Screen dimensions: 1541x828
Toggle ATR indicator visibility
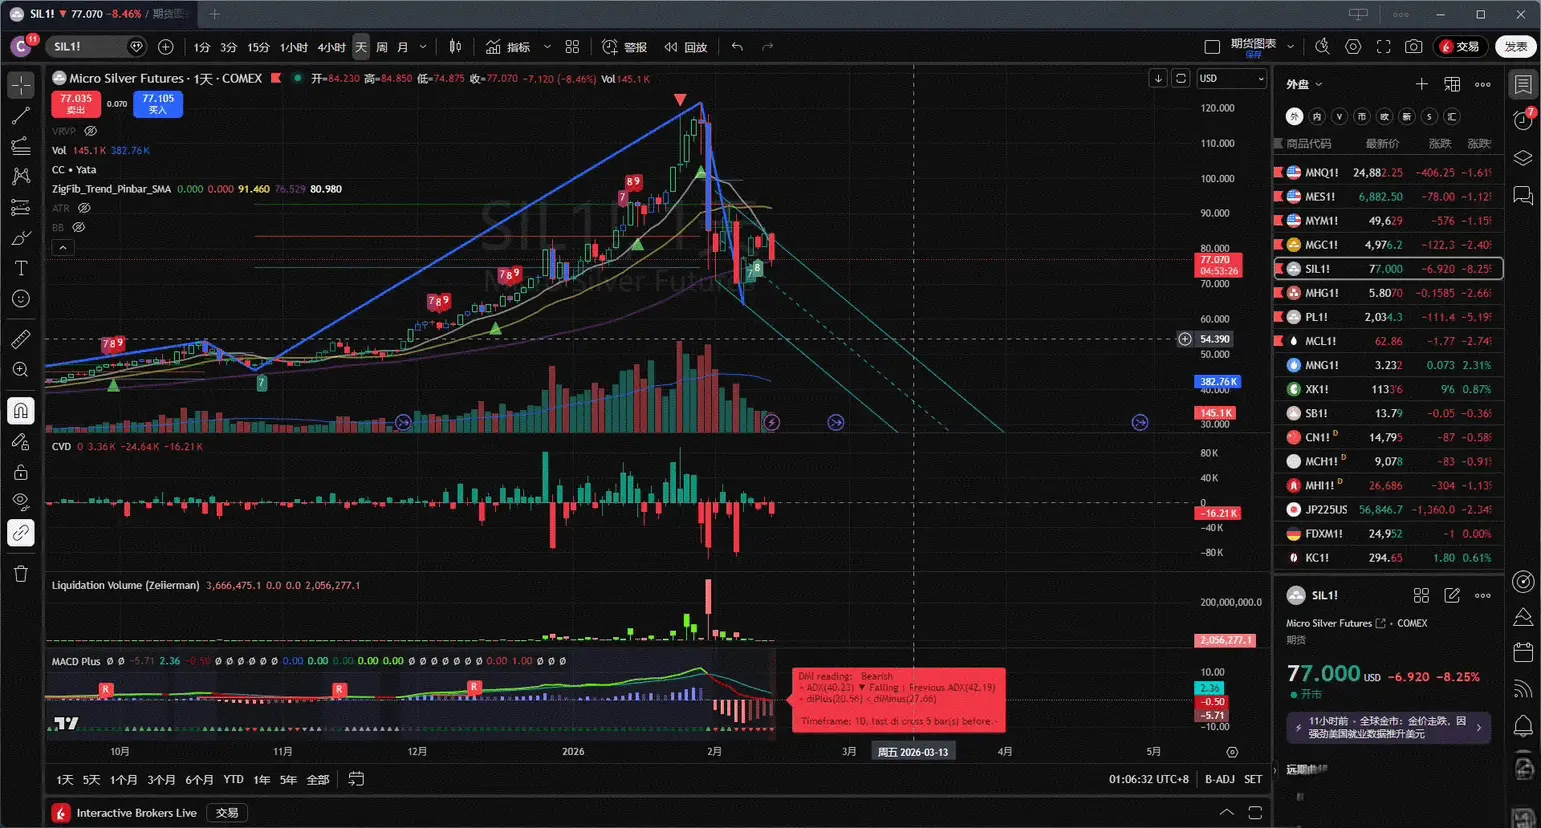click(84, 208)
